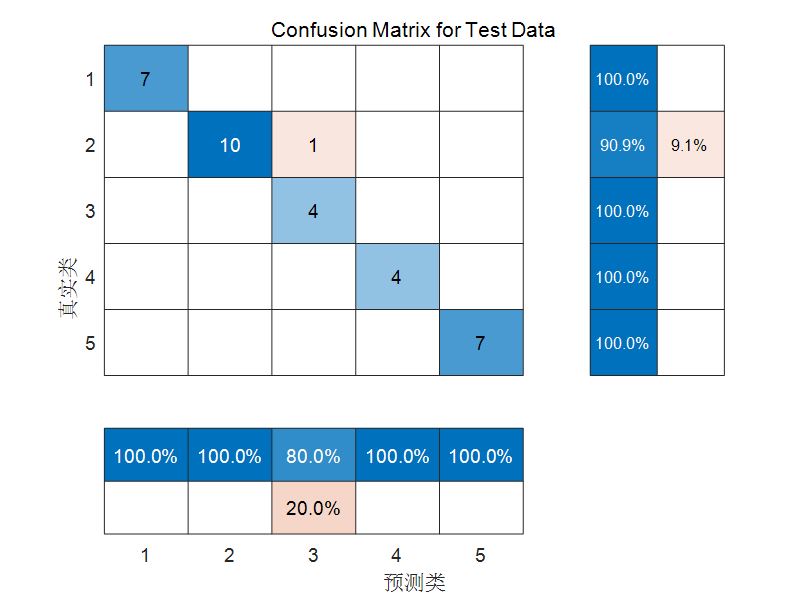Image resolution: width=800 pixels, height=599 pixels.
Task: Click the x-axis label '预测类'
Action: pos(414,582)
